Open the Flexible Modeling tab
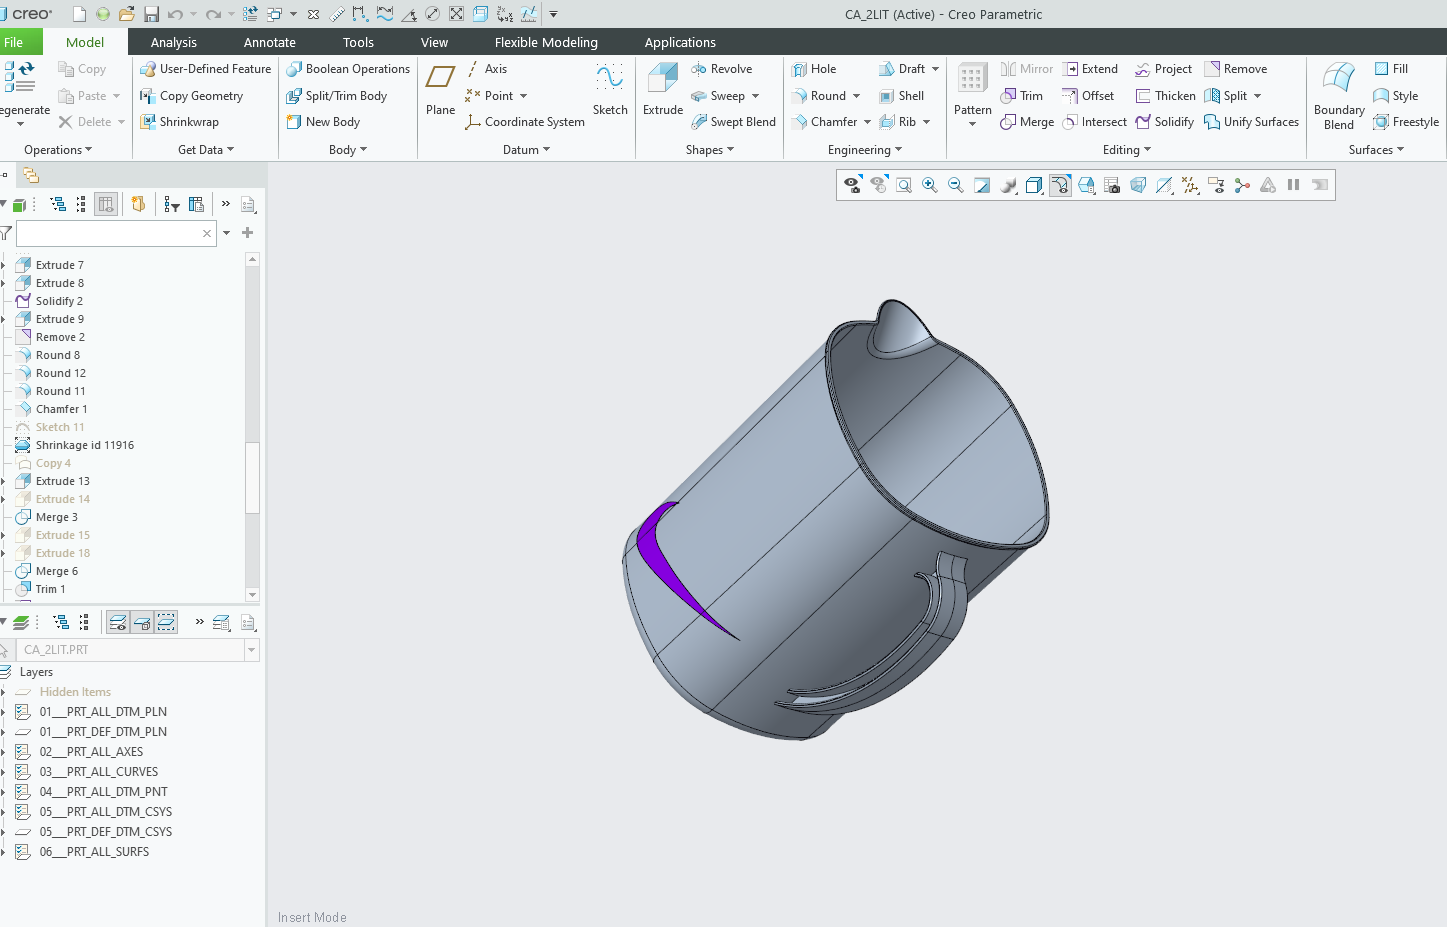This screenshot has height=927, width=1447. (546, 42)
